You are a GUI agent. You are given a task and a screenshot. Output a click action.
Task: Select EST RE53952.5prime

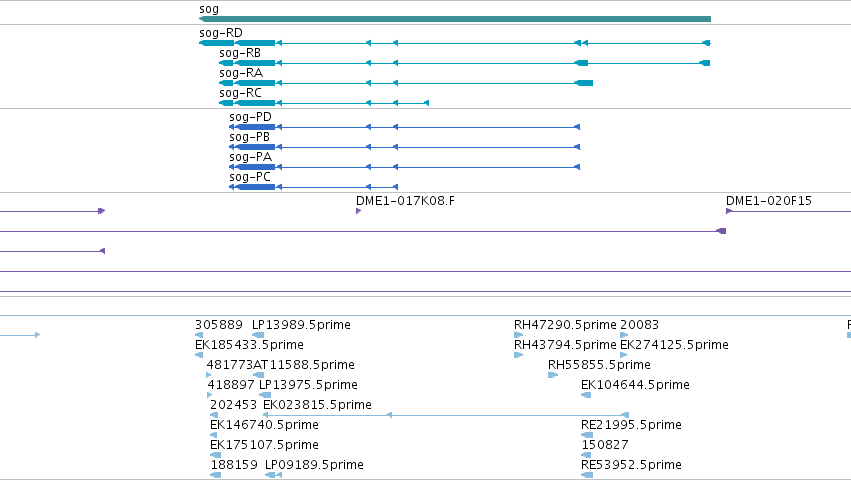click(x=631, y=465)
